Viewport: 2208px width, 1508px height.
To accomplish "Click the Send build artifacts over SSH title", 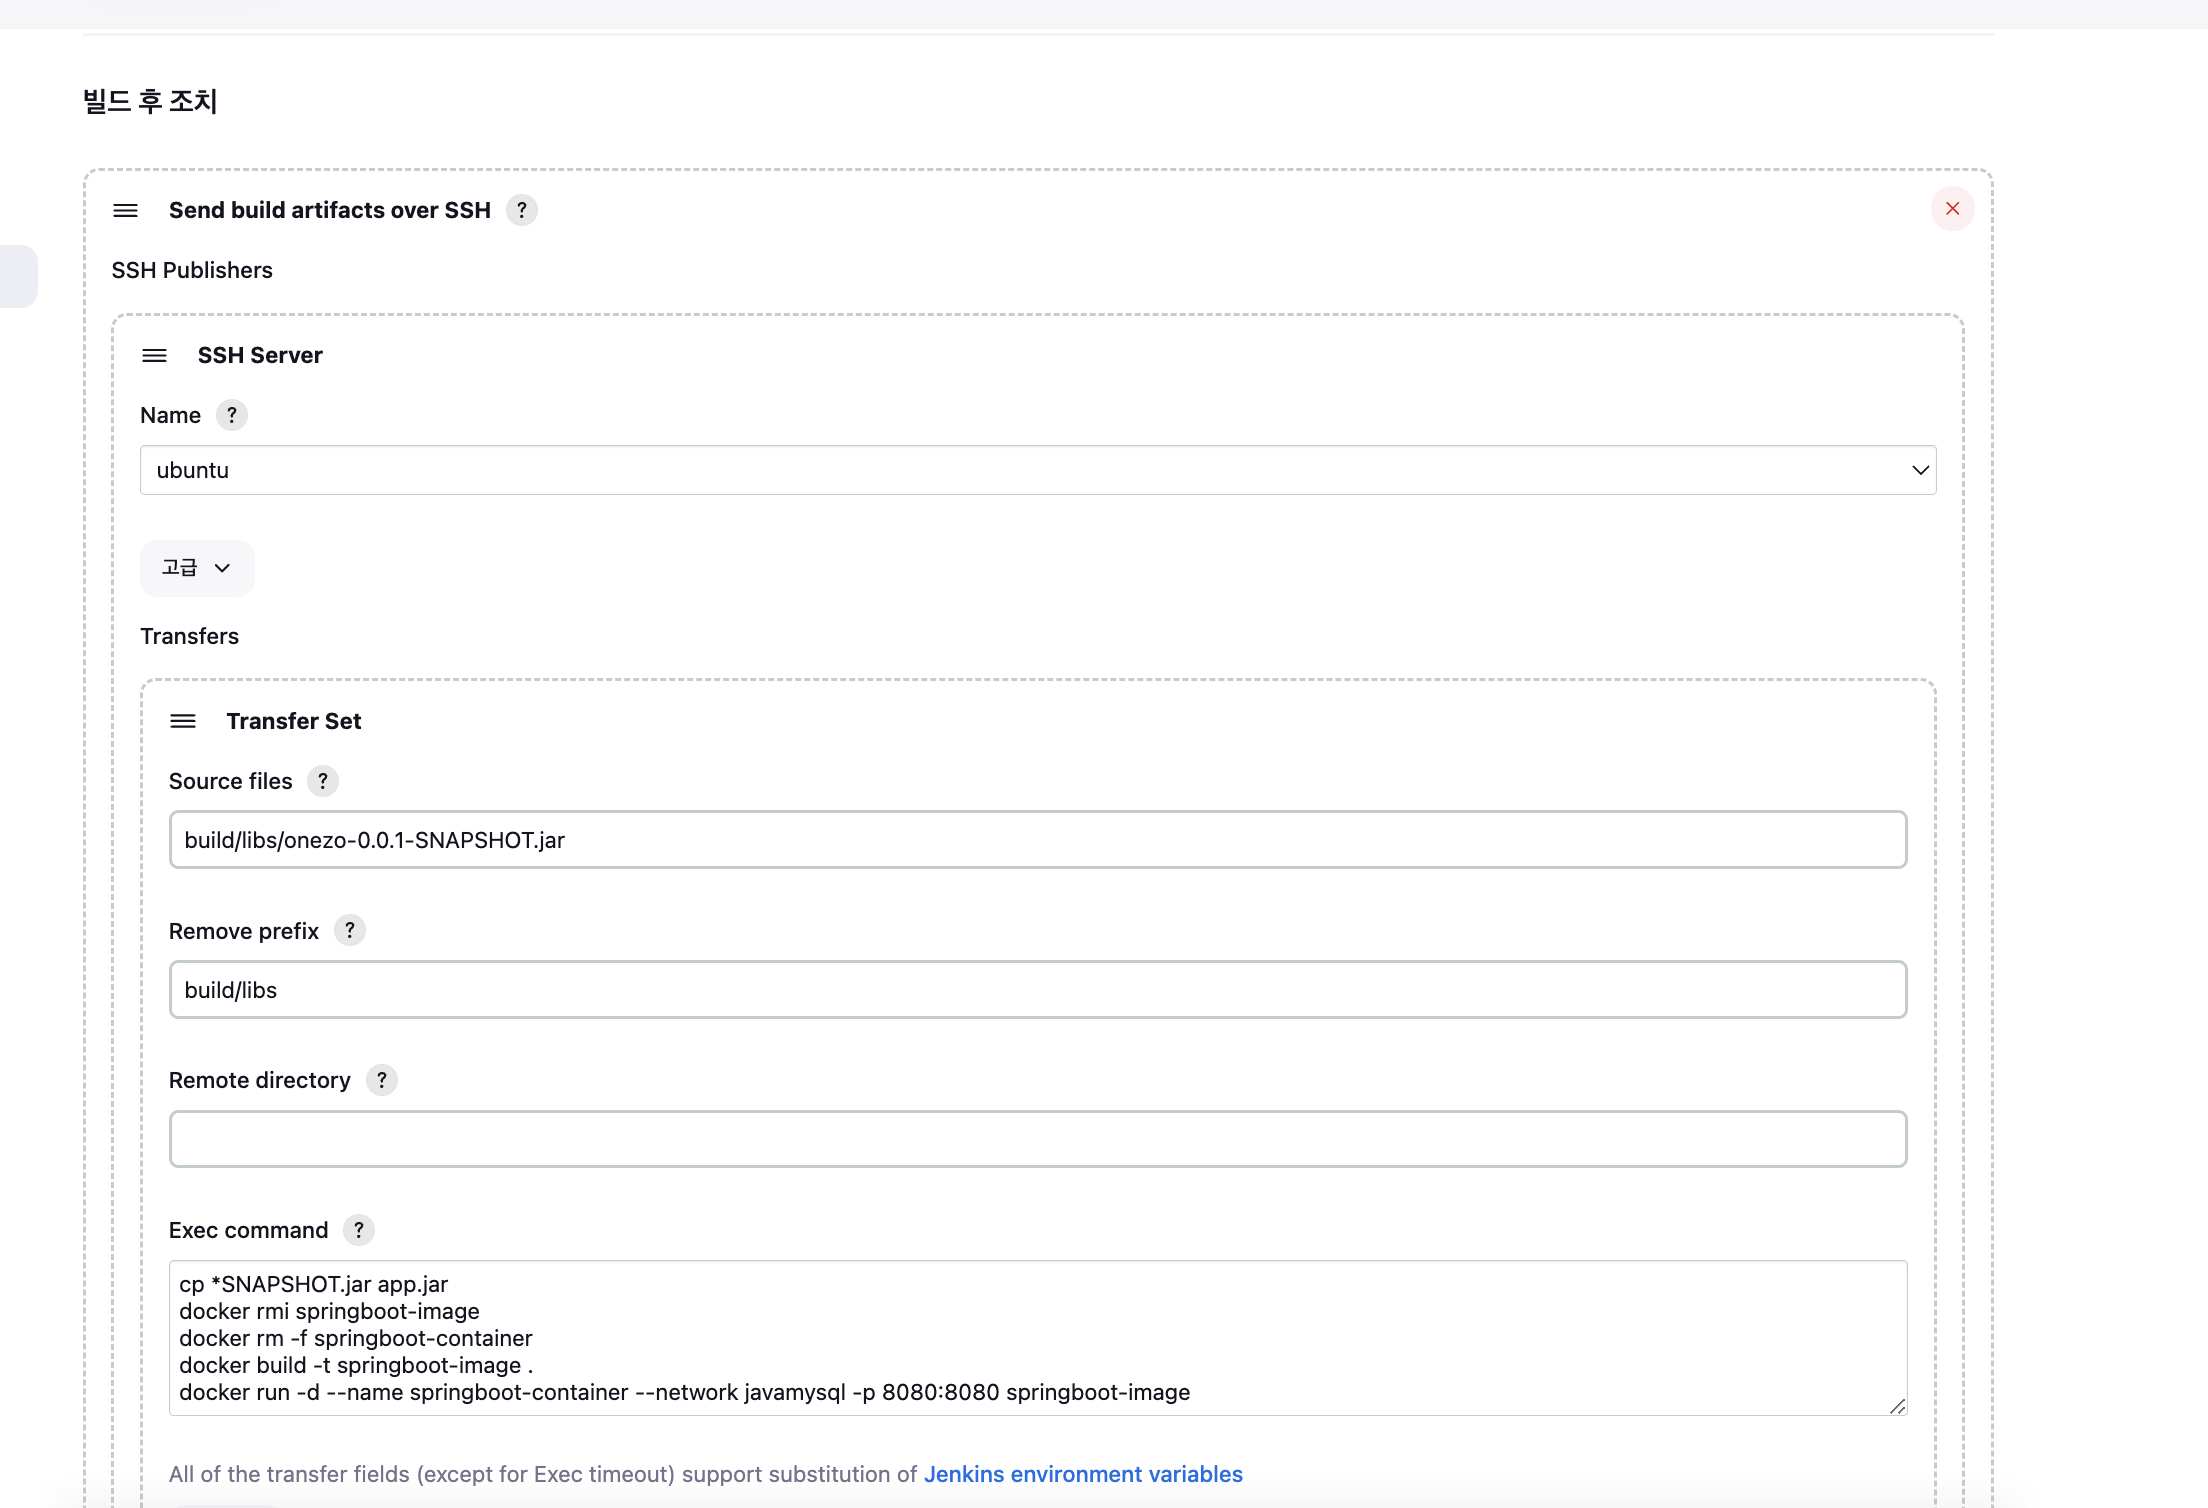I will pos(330,210).
